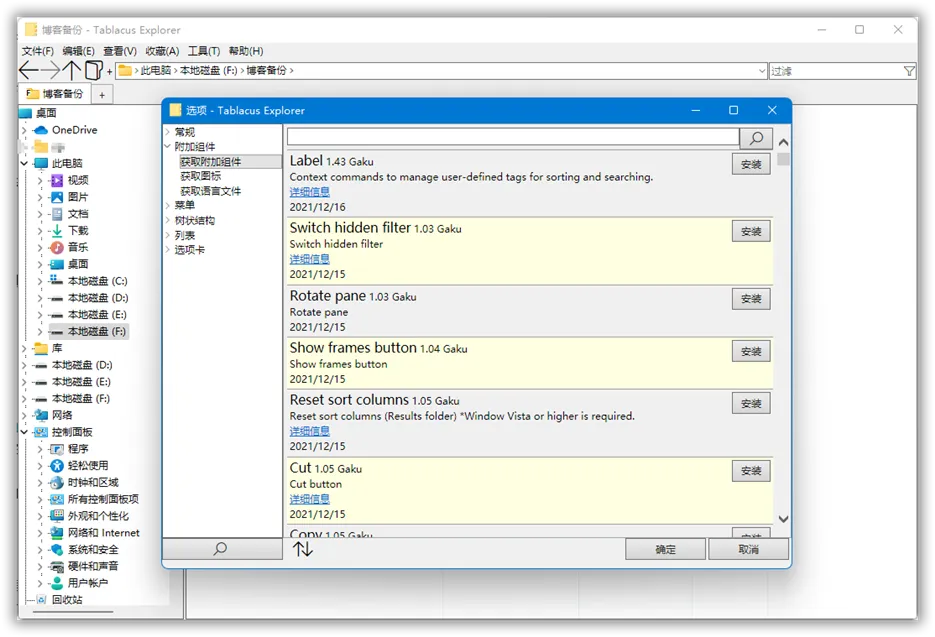Screen dimensions: 935x637
Task: Click the new tab page icon in toolbar
Action: coord(94,70)
